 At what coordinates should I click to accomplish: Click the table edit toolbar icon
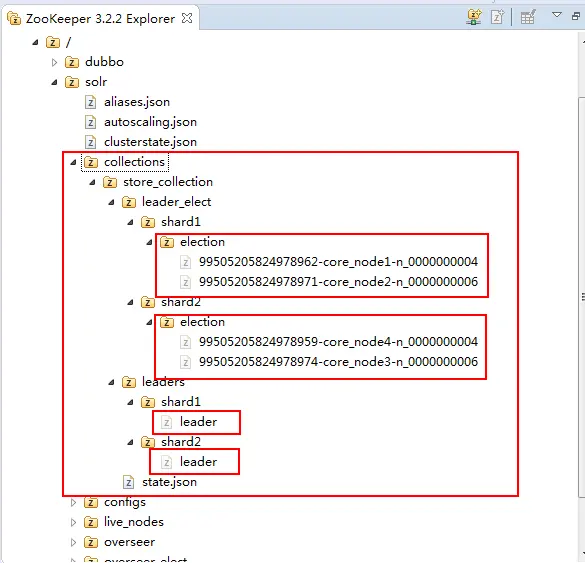528,17
